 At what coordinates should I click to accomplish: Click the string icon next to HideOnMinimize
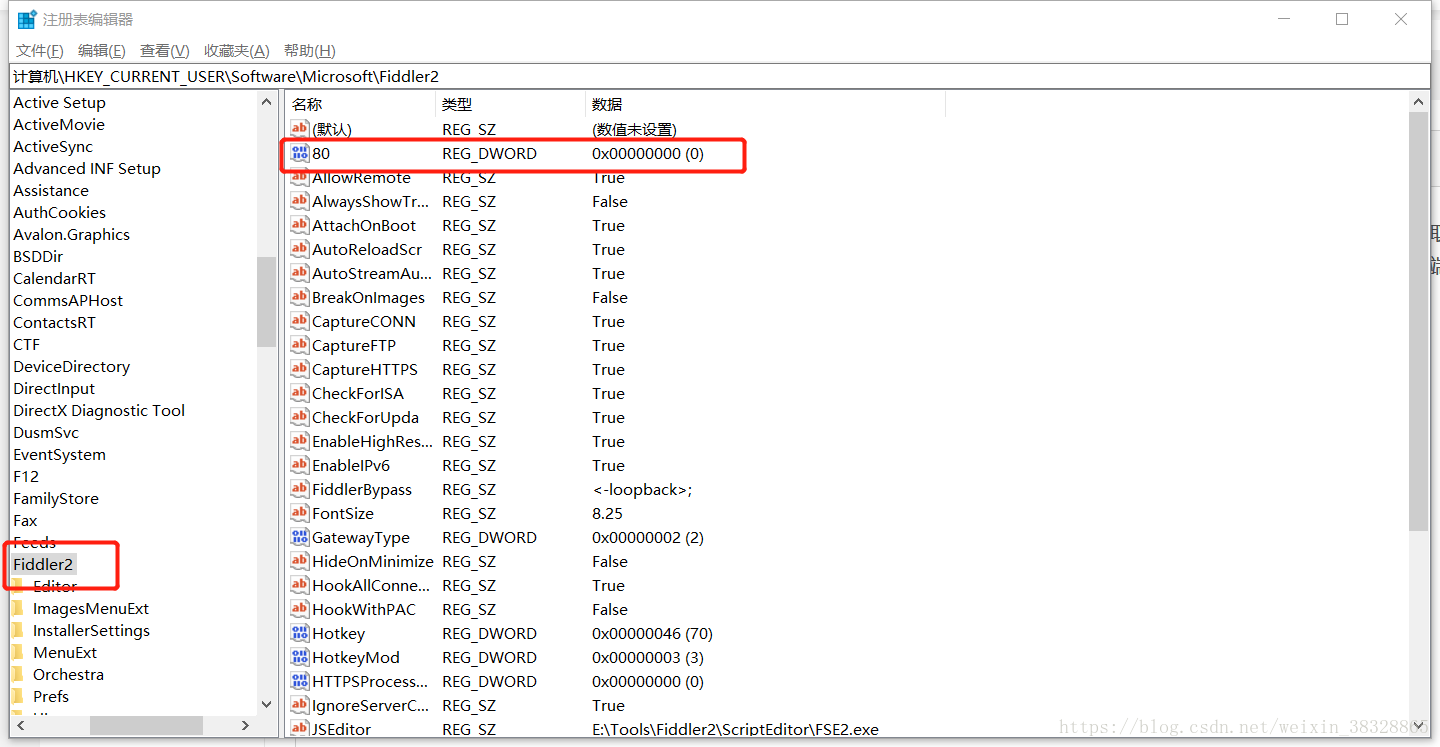click(x=300, y=562)
